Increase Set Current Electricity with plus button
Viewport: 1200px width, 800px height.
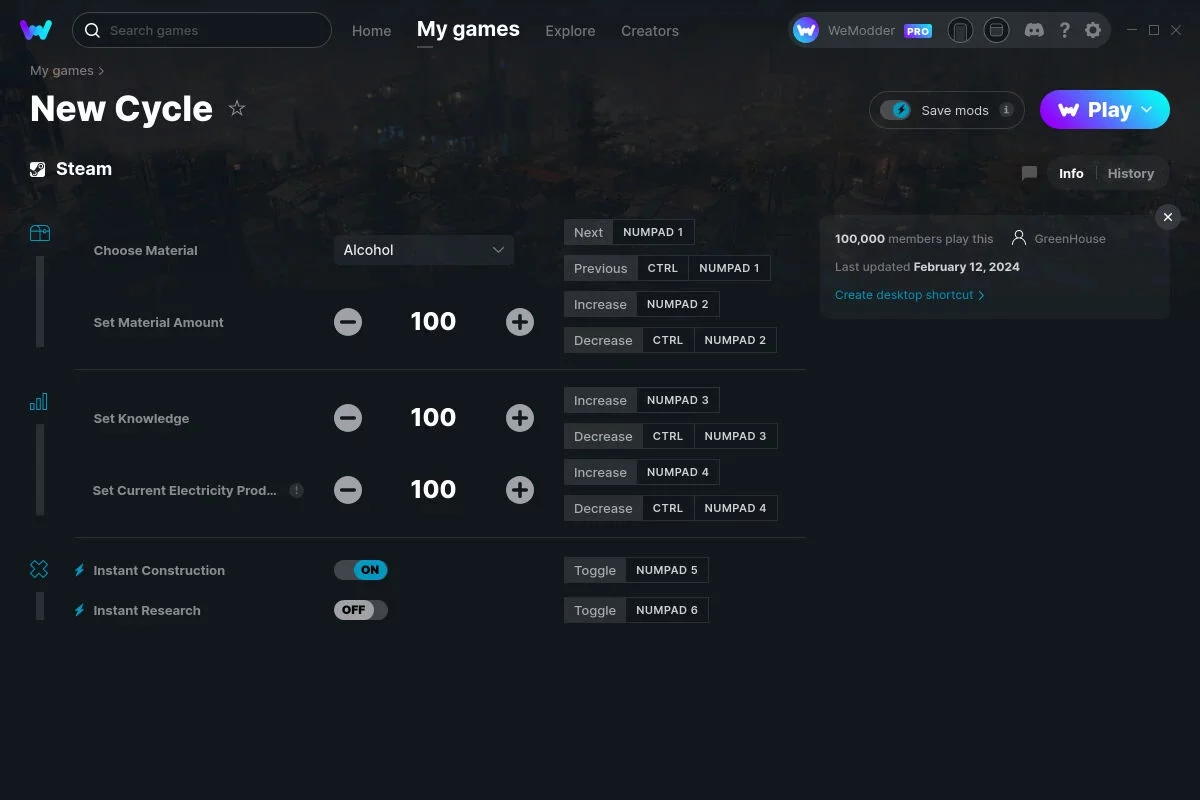[x=520, y=490]
